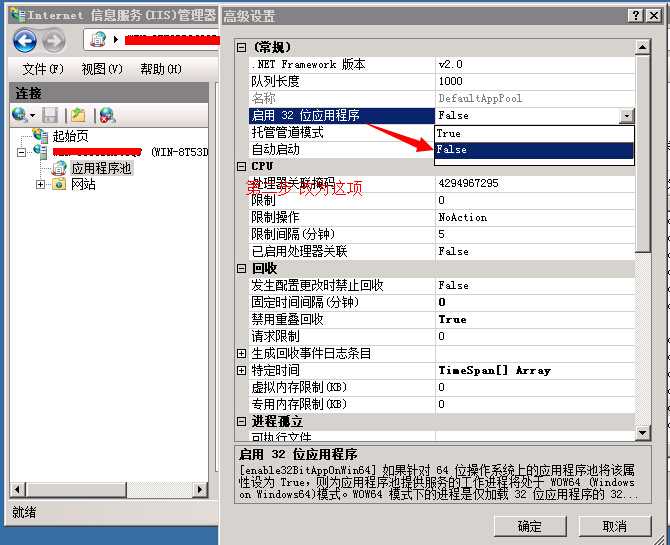Click the 网站 folder icon in the tree
The height and width of the screenshot is (545, 670).
coord(59,184)
